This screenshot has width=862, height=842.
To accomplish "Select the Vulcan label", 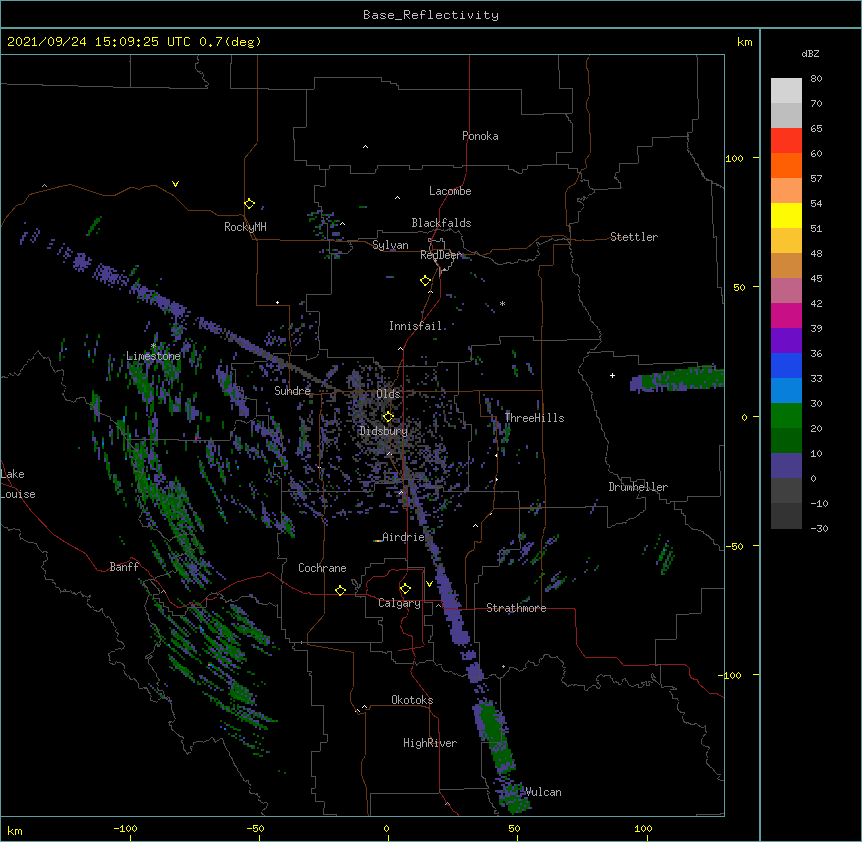I will pos(543,792).
